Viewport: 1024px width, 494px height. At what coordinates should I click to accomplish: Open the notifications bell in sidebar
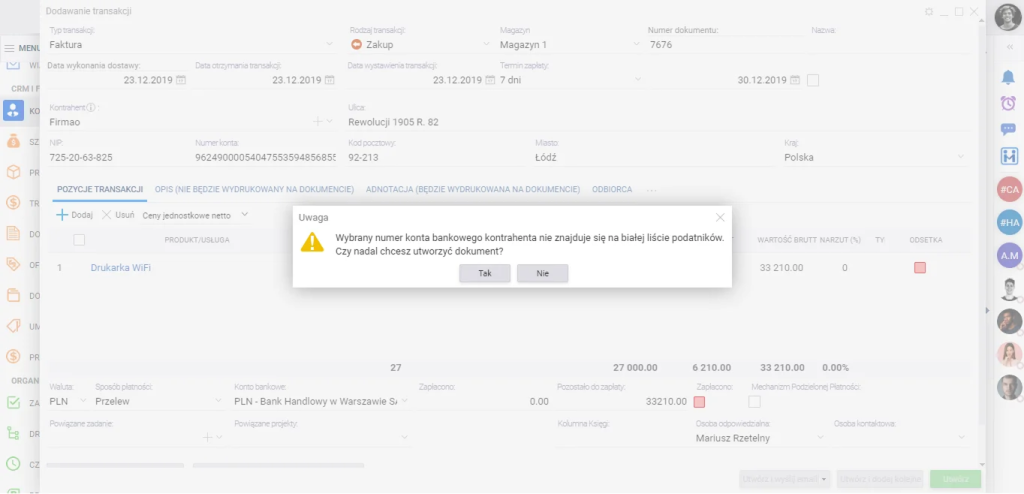[x=1008, y=77]
